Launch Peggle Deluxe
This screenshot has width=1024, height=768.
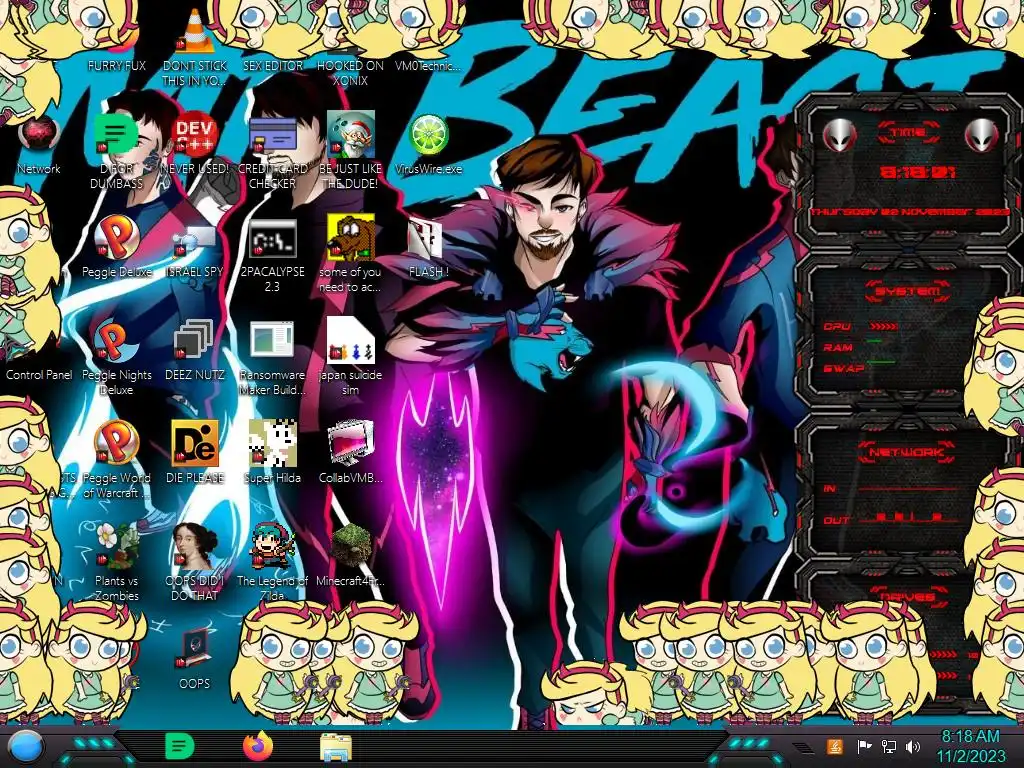[x=116, y=237]
